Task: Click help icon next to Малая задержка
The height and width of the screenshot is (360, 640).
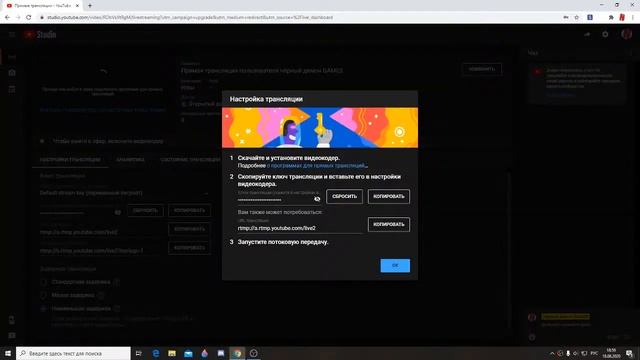Action: point(100,295)
